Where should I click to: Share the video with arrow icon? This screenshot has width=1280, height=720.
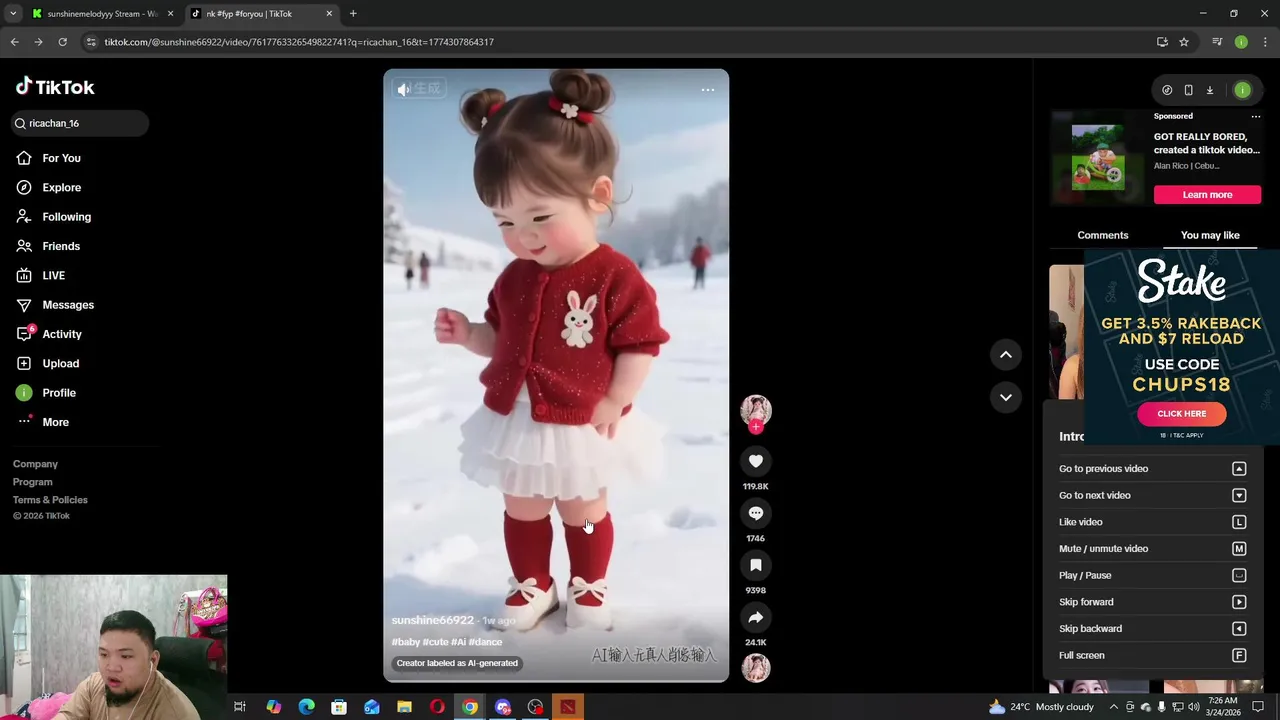[x=756, y=617]
